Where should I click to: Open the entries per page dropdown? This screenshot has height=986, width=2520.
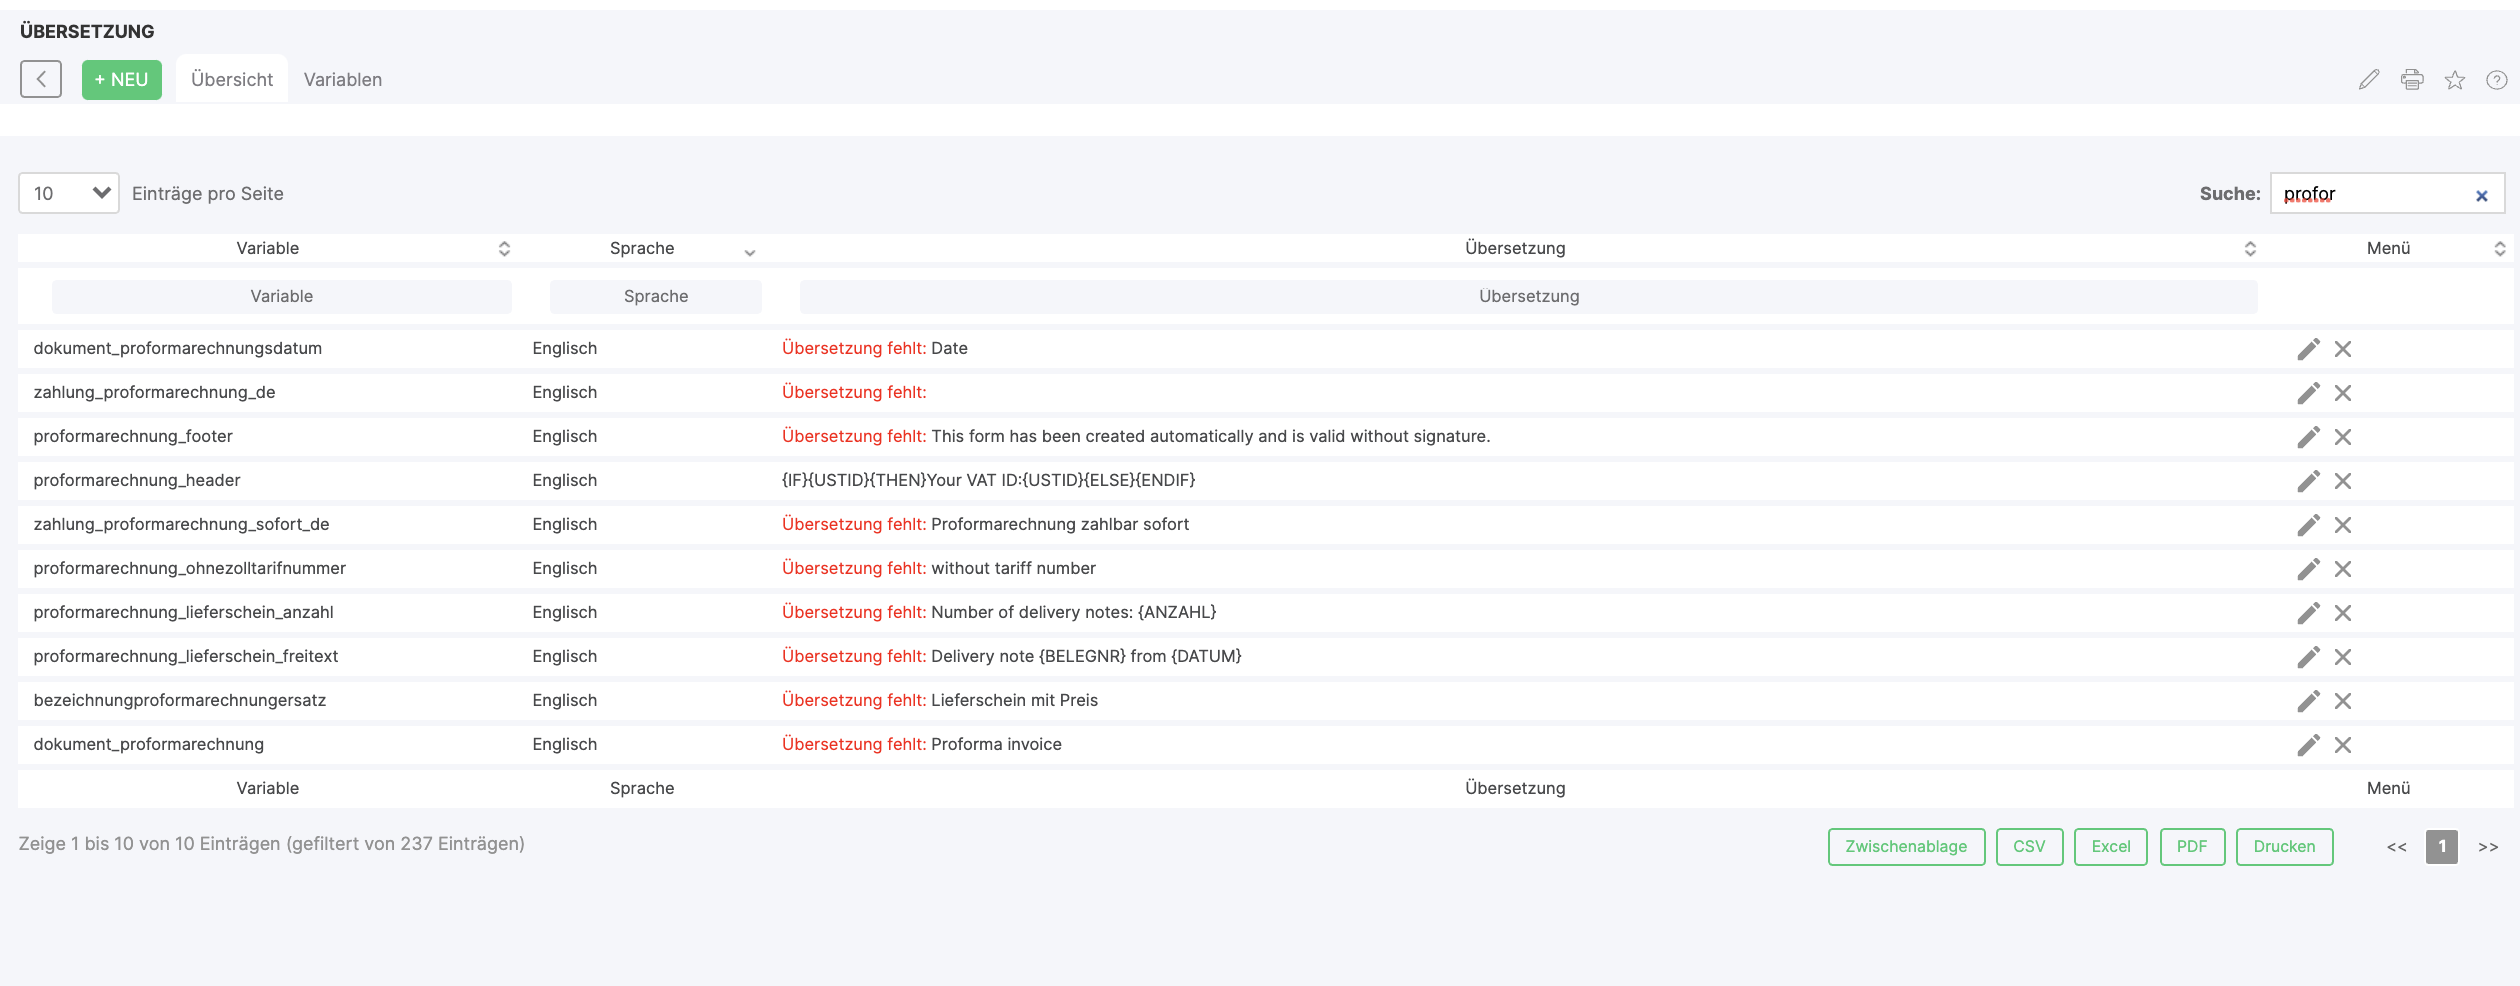[x=69, y=193]
